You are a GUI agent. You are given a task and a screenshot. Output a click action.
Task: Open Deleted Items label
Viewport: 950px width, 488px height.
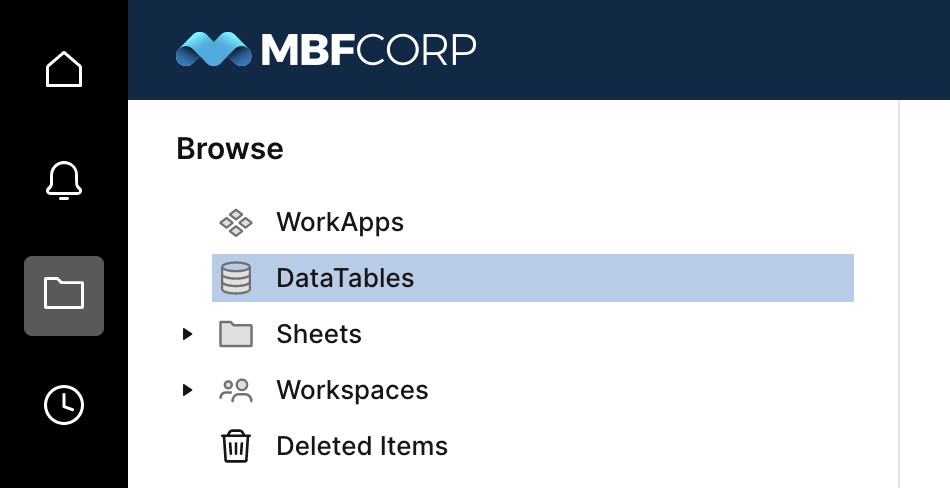point(362,446)
